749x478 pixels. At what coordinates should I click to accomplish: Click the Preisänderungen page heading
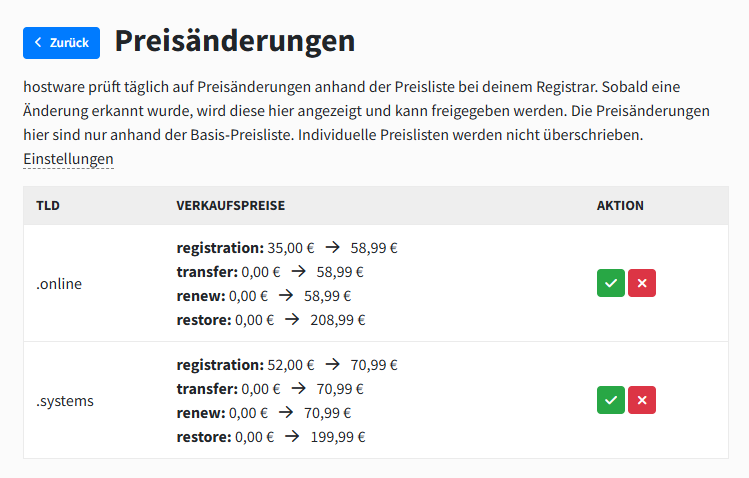tap(235, 41)
